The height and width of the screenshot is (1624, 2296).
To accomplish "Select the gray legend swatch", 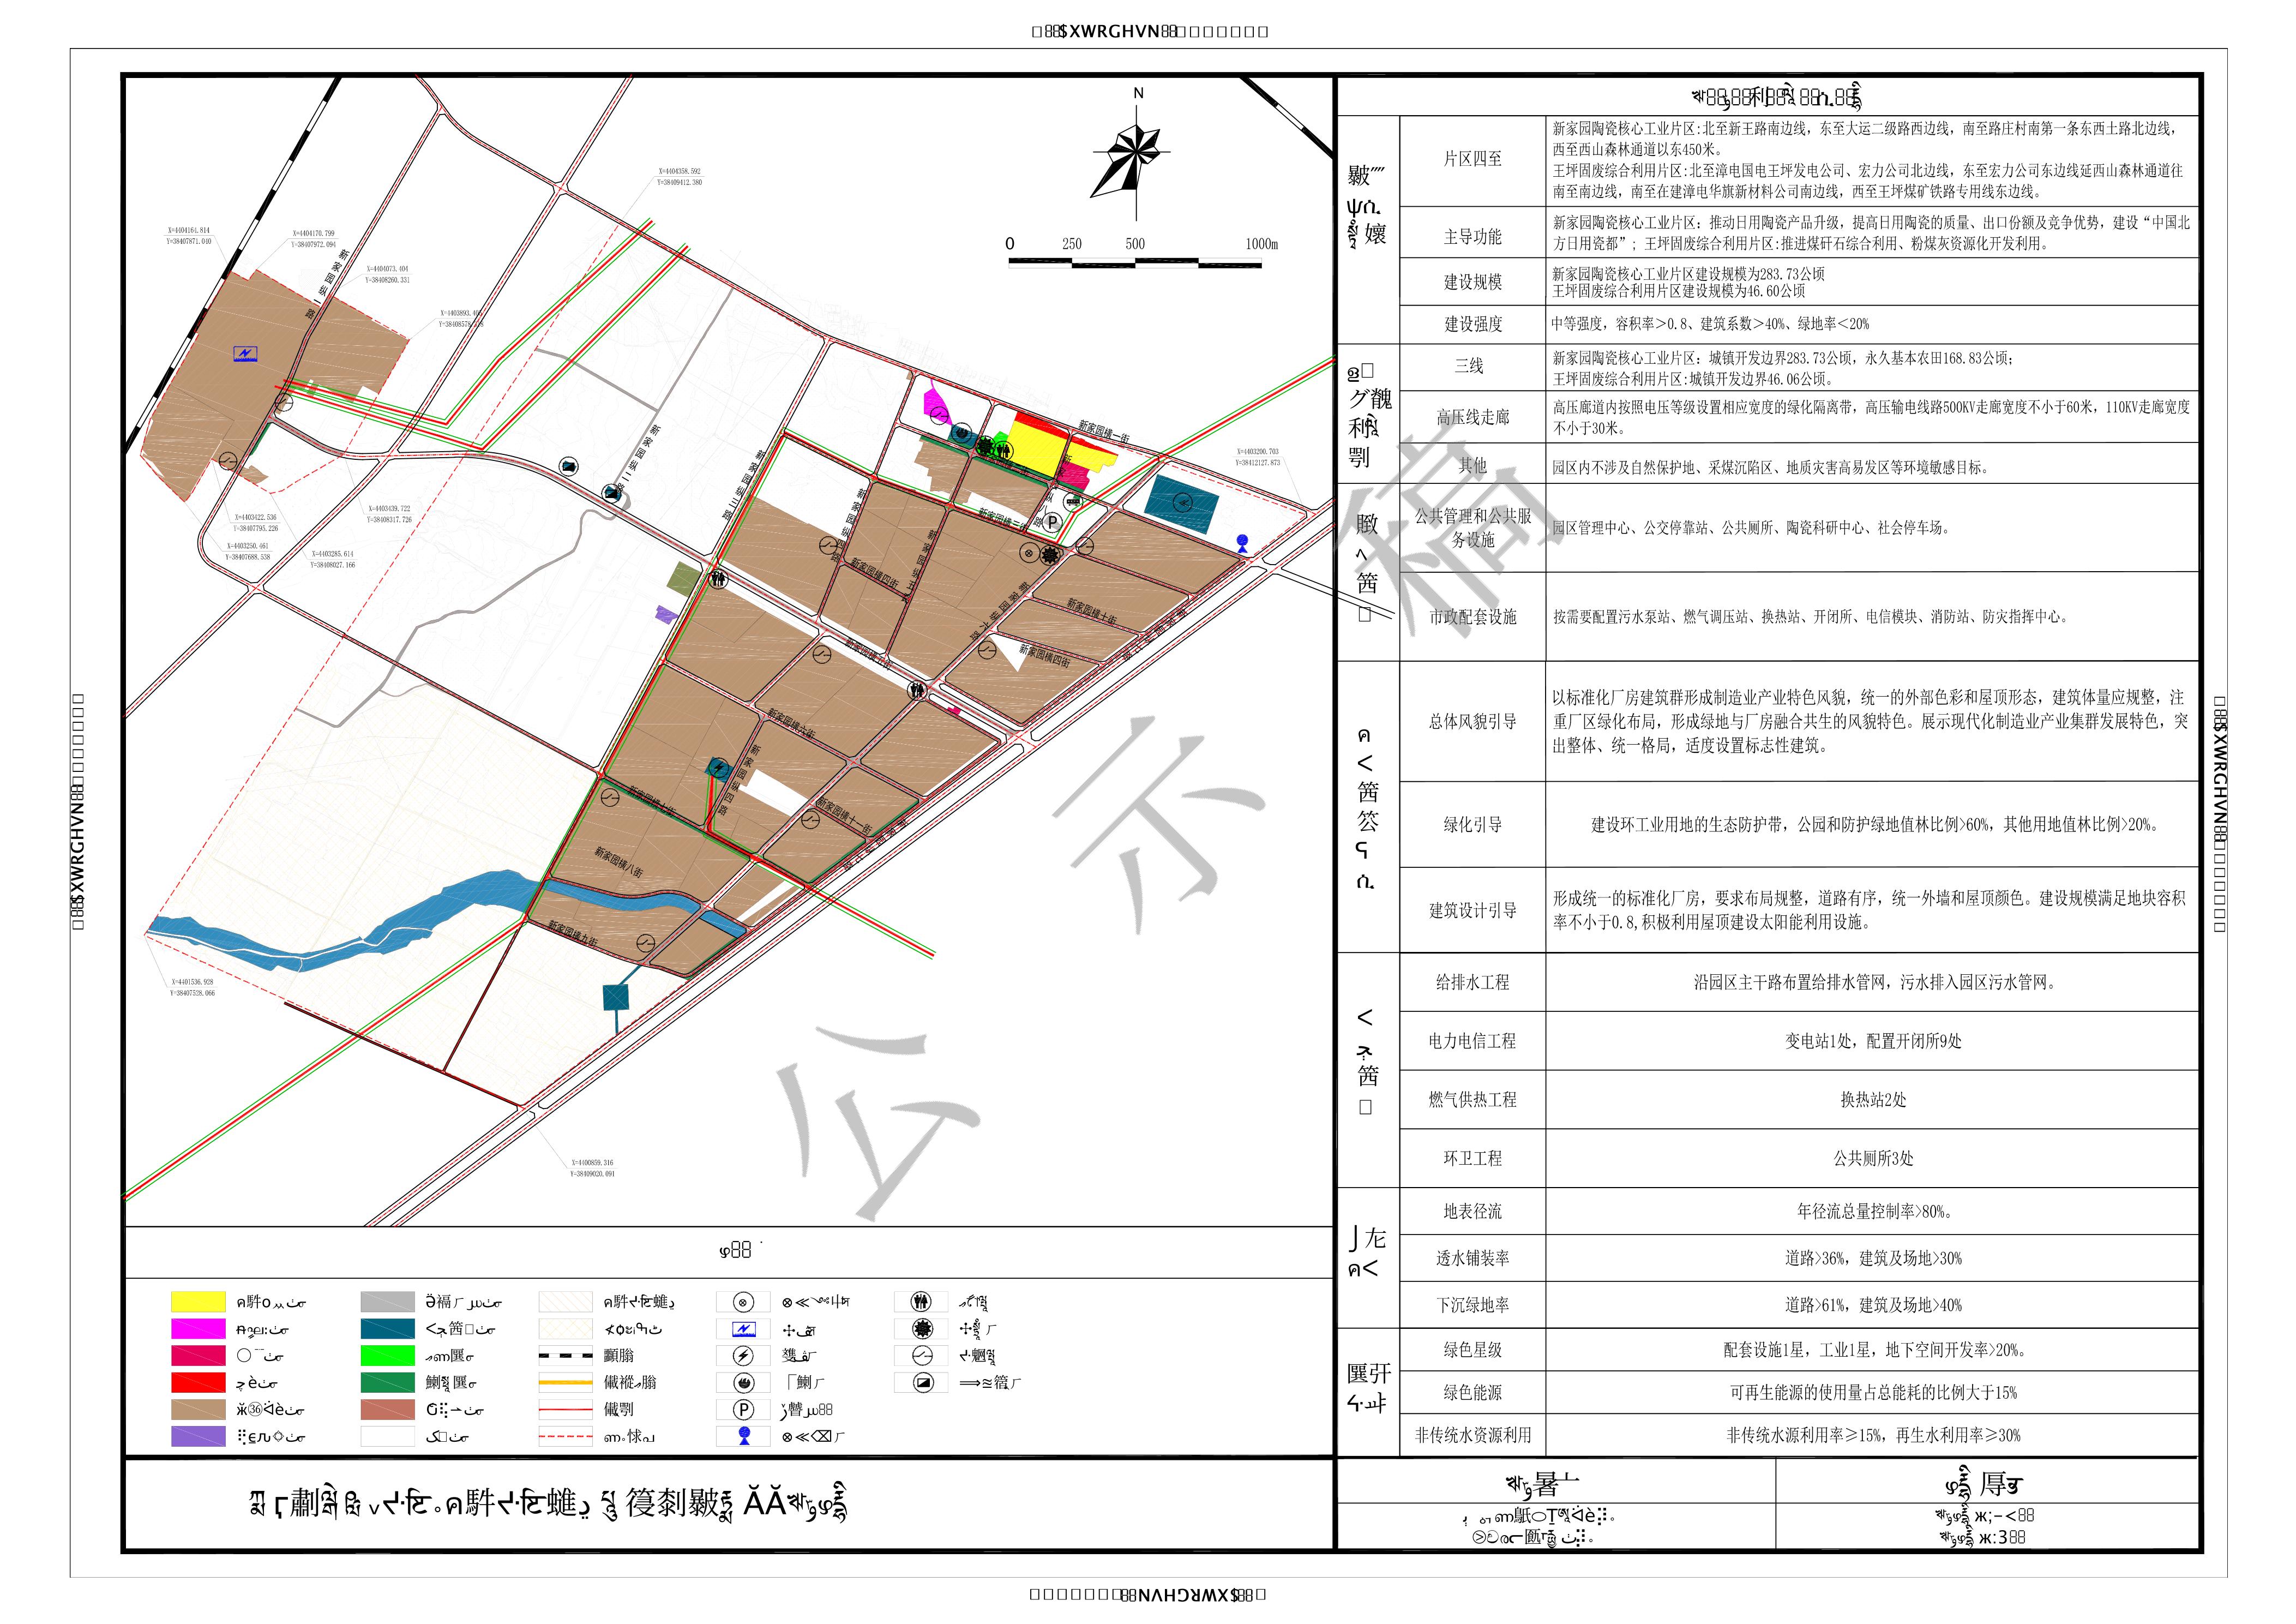I will pyautogui.click(x=388, y=1302).
